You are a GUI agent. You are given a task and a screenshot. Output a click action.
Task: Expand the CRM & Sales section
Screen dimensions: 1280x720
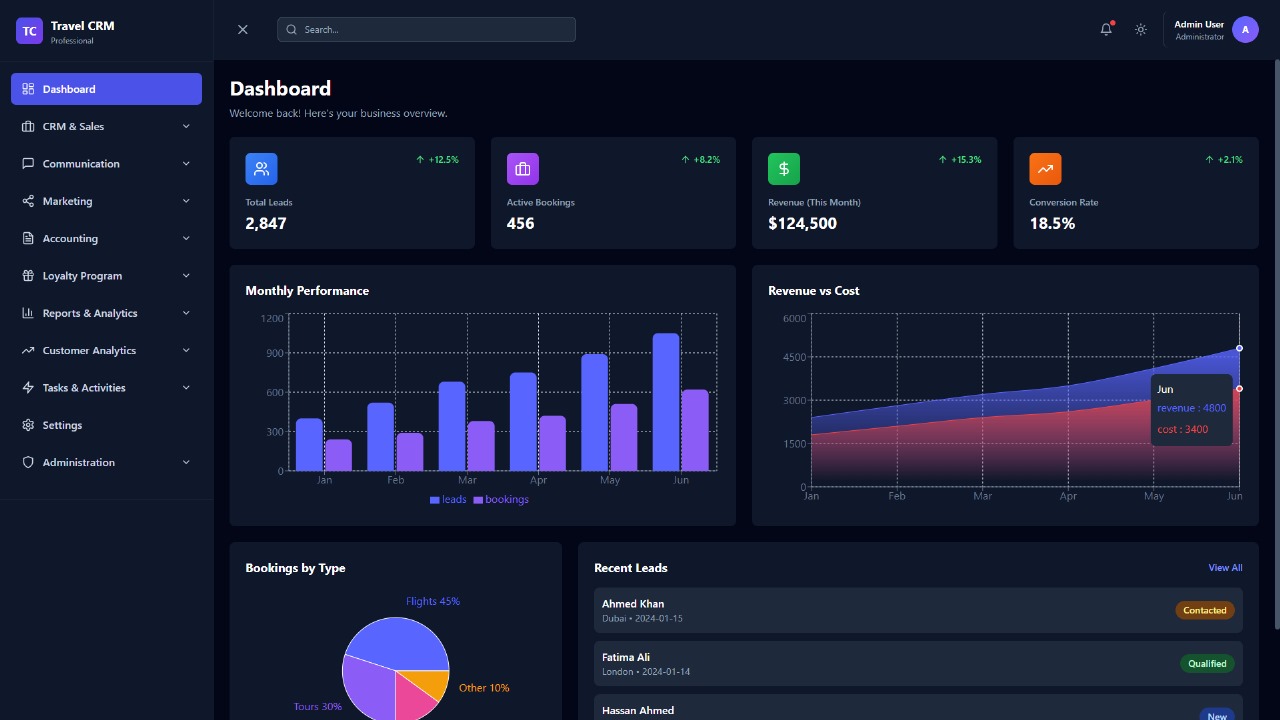point(105,126)
